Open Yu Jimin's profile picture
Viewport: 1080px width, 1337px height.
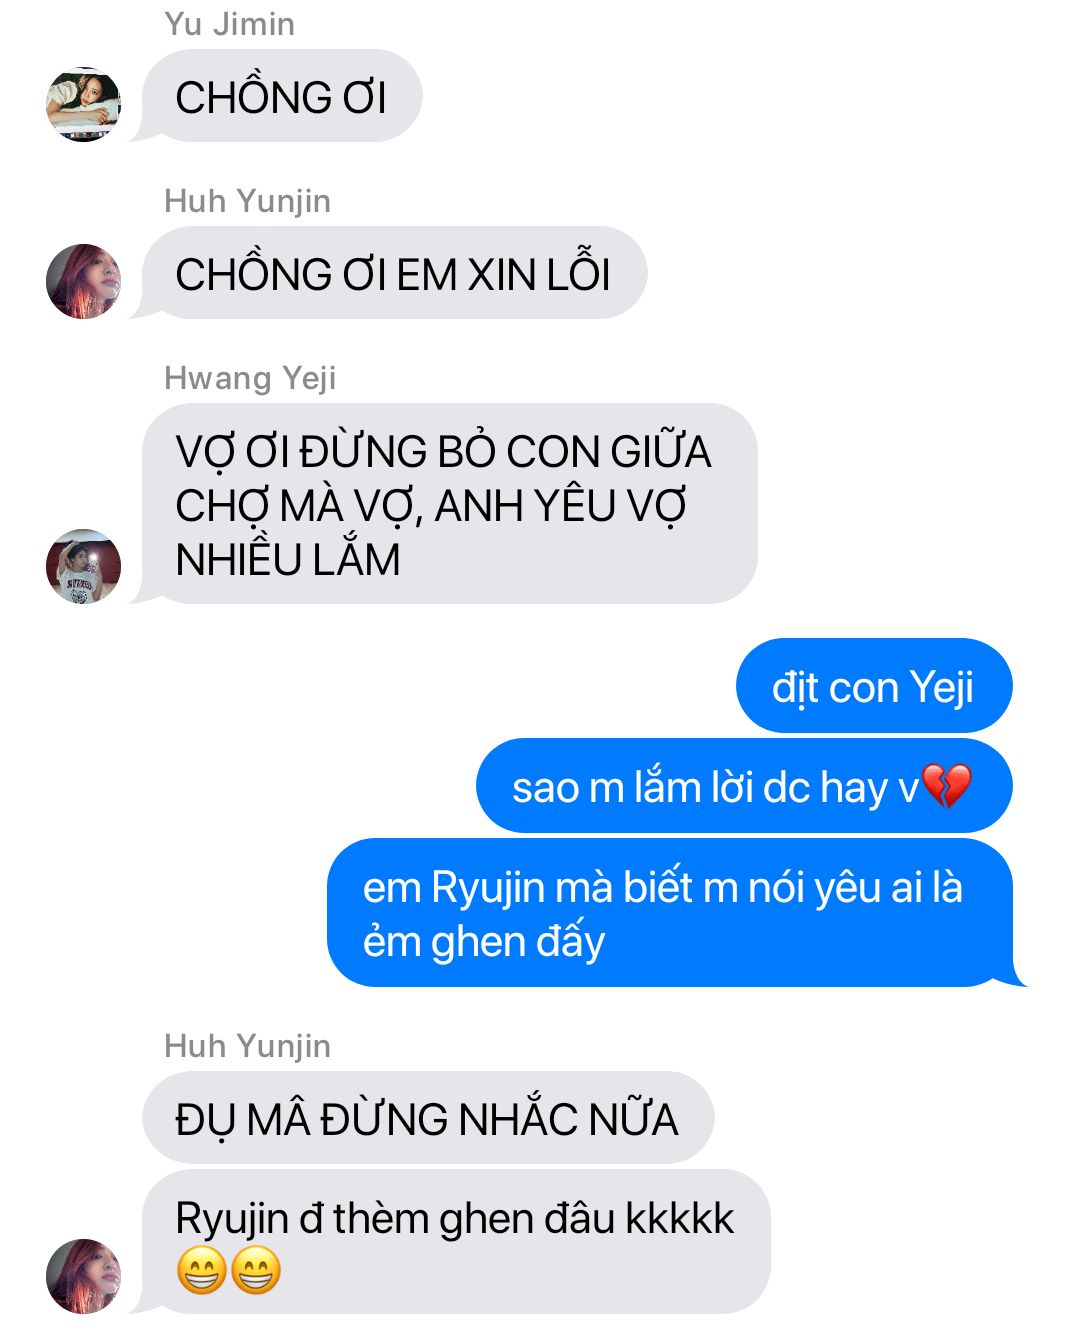pyautogui.click(x=84, y=104)
